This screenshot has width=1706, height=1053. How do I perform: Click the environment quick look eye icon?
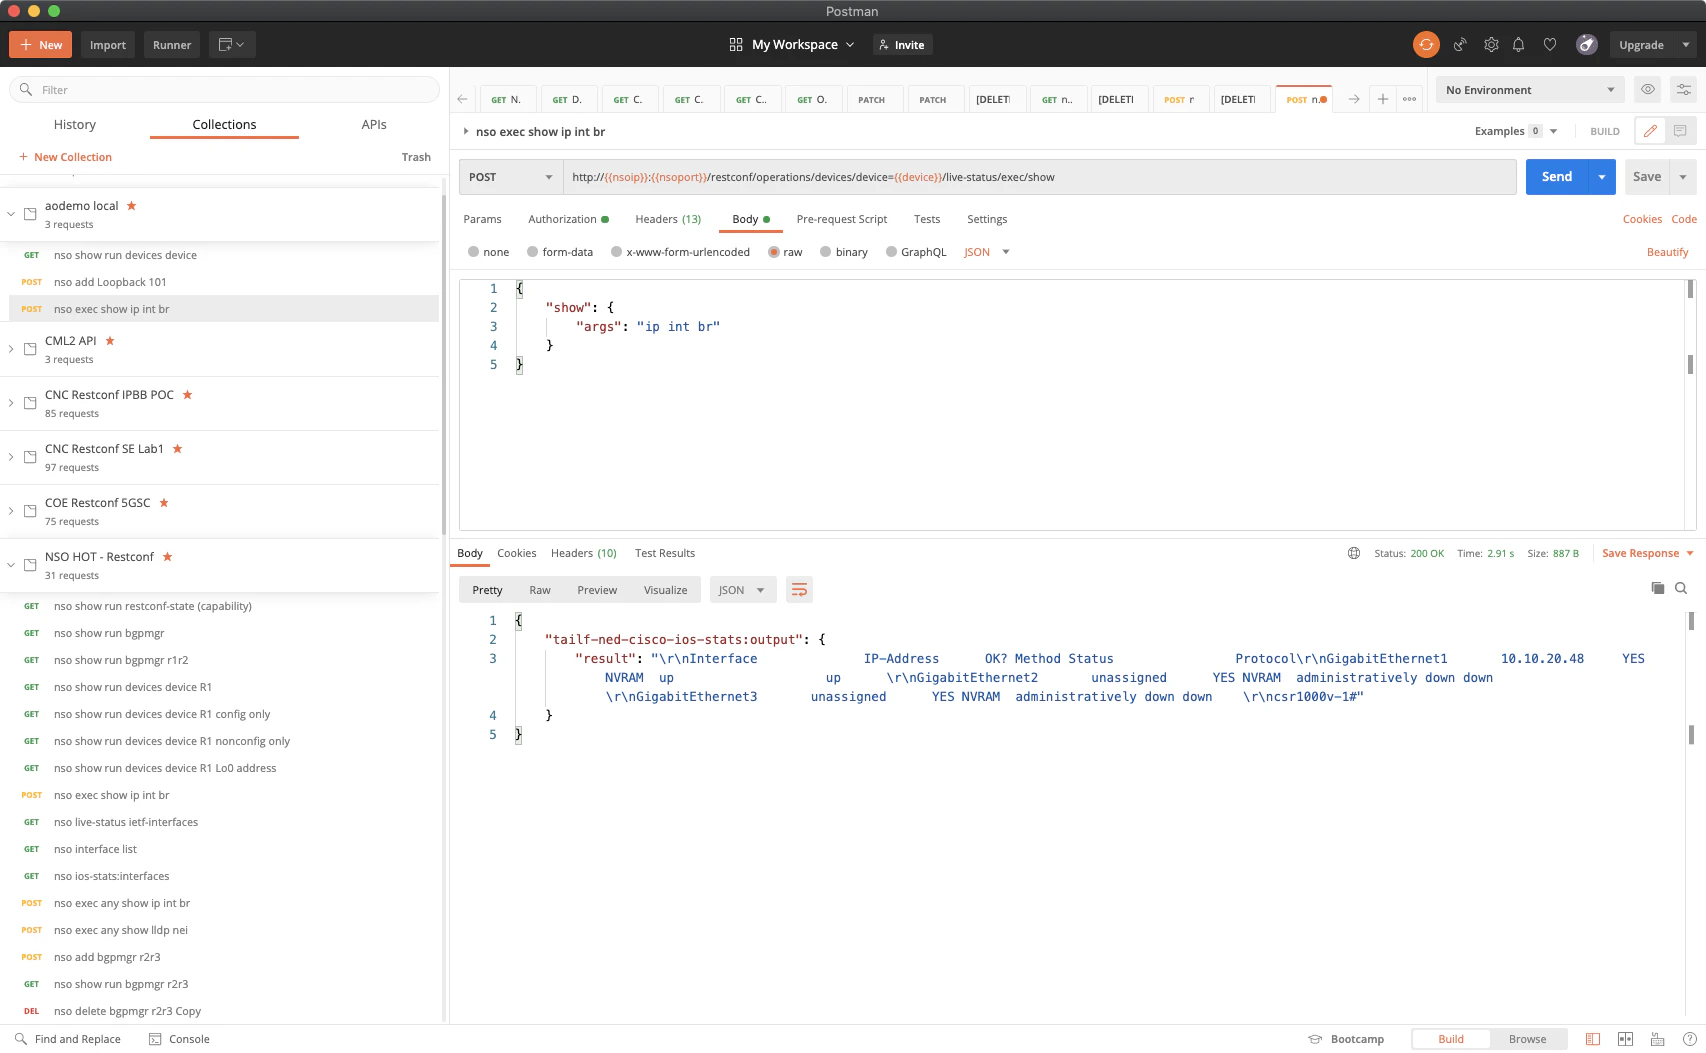click(1648, 89)
